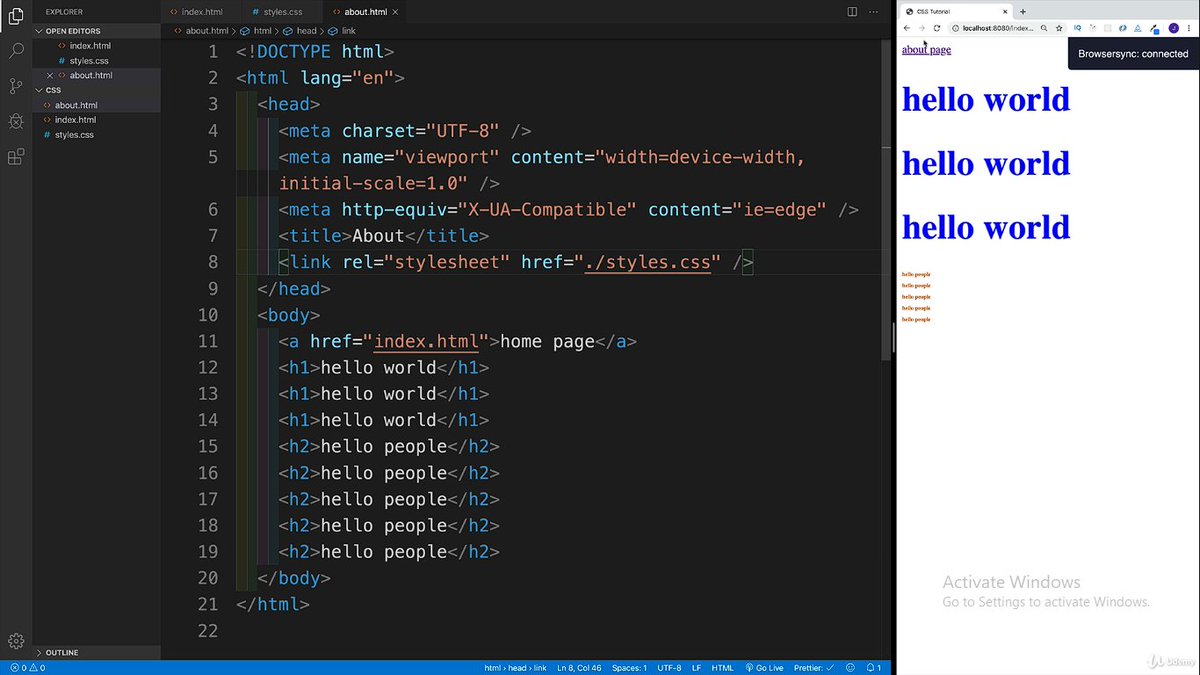Click the errors and warnings status indicator

click(27, 667)
